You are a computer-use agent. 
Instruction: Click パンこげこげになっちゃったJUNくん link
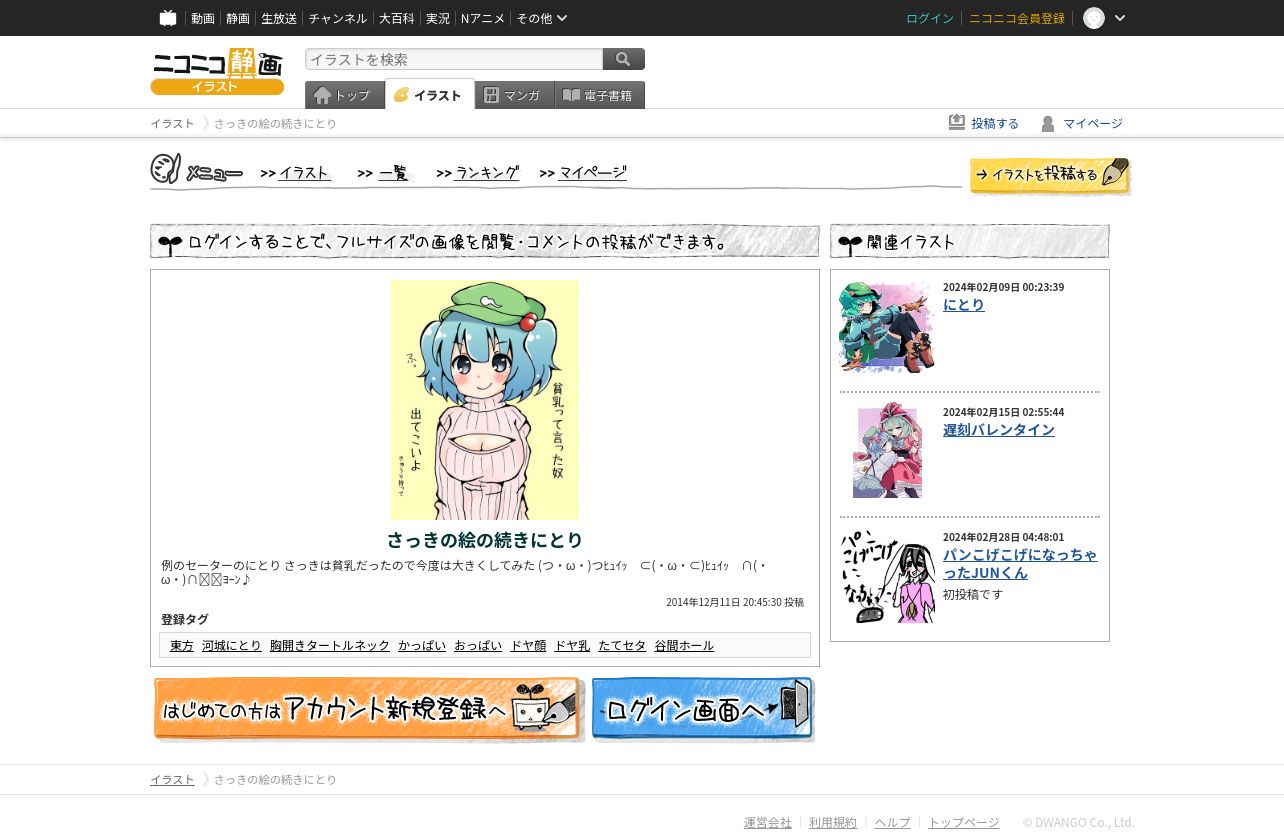[x=1020, y=563]
